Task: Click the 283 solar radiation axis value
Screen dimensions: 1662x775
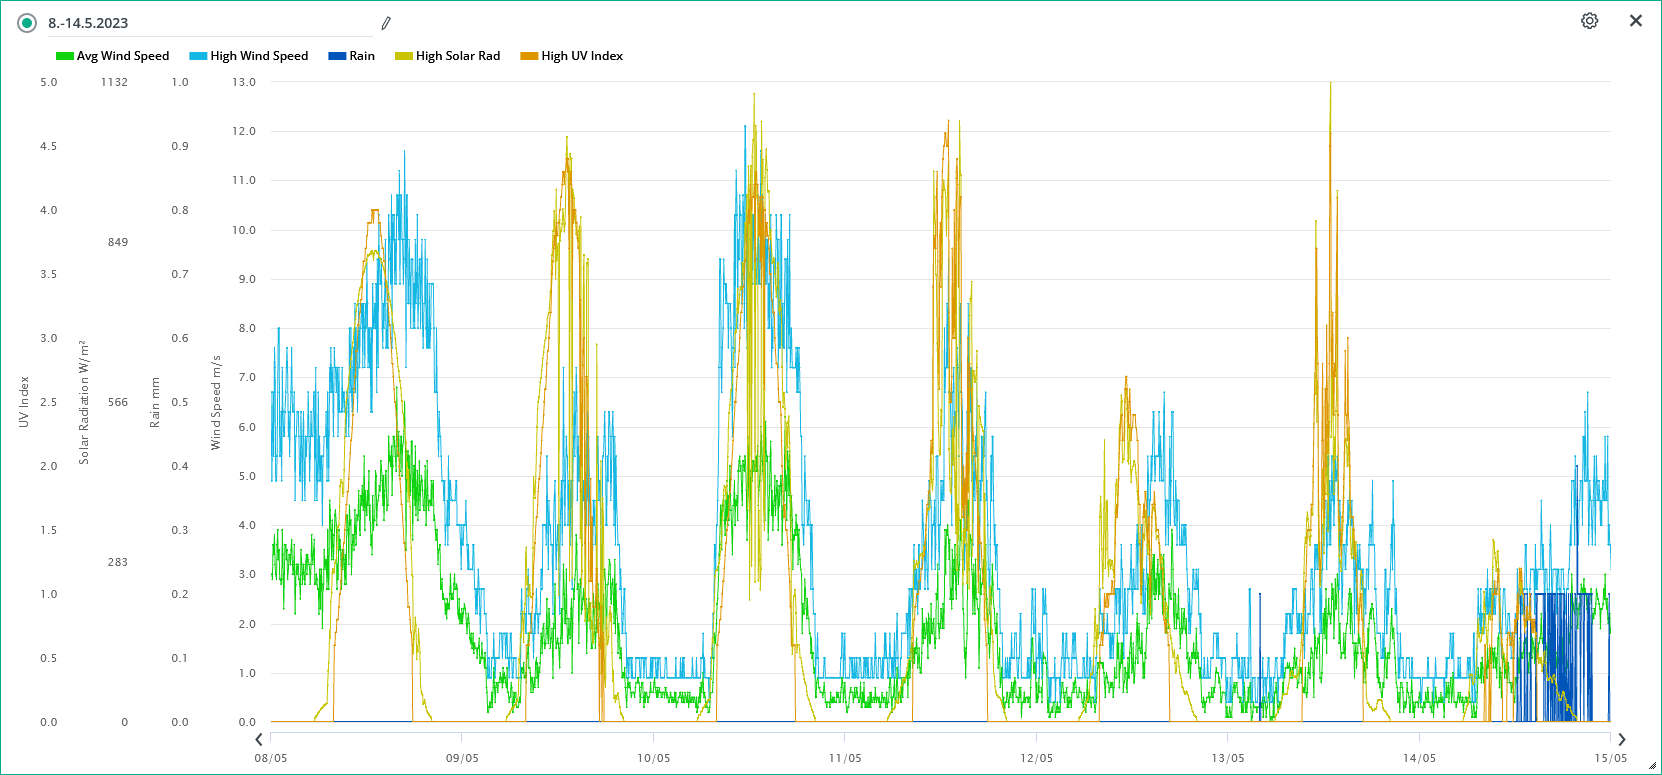Action: coord(118,562)
